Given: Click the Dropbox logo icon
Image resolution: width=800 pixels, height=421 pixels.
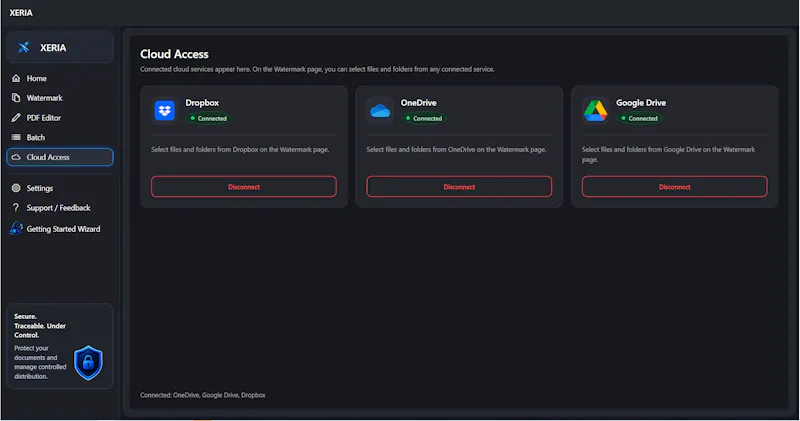Looking at the screenshot, I should (x=165, y=110).
